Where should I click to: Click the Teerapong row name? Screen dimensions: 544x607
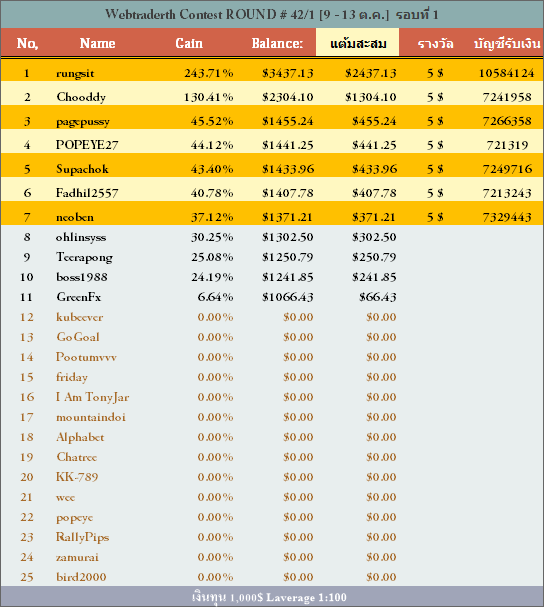(84, 257)
